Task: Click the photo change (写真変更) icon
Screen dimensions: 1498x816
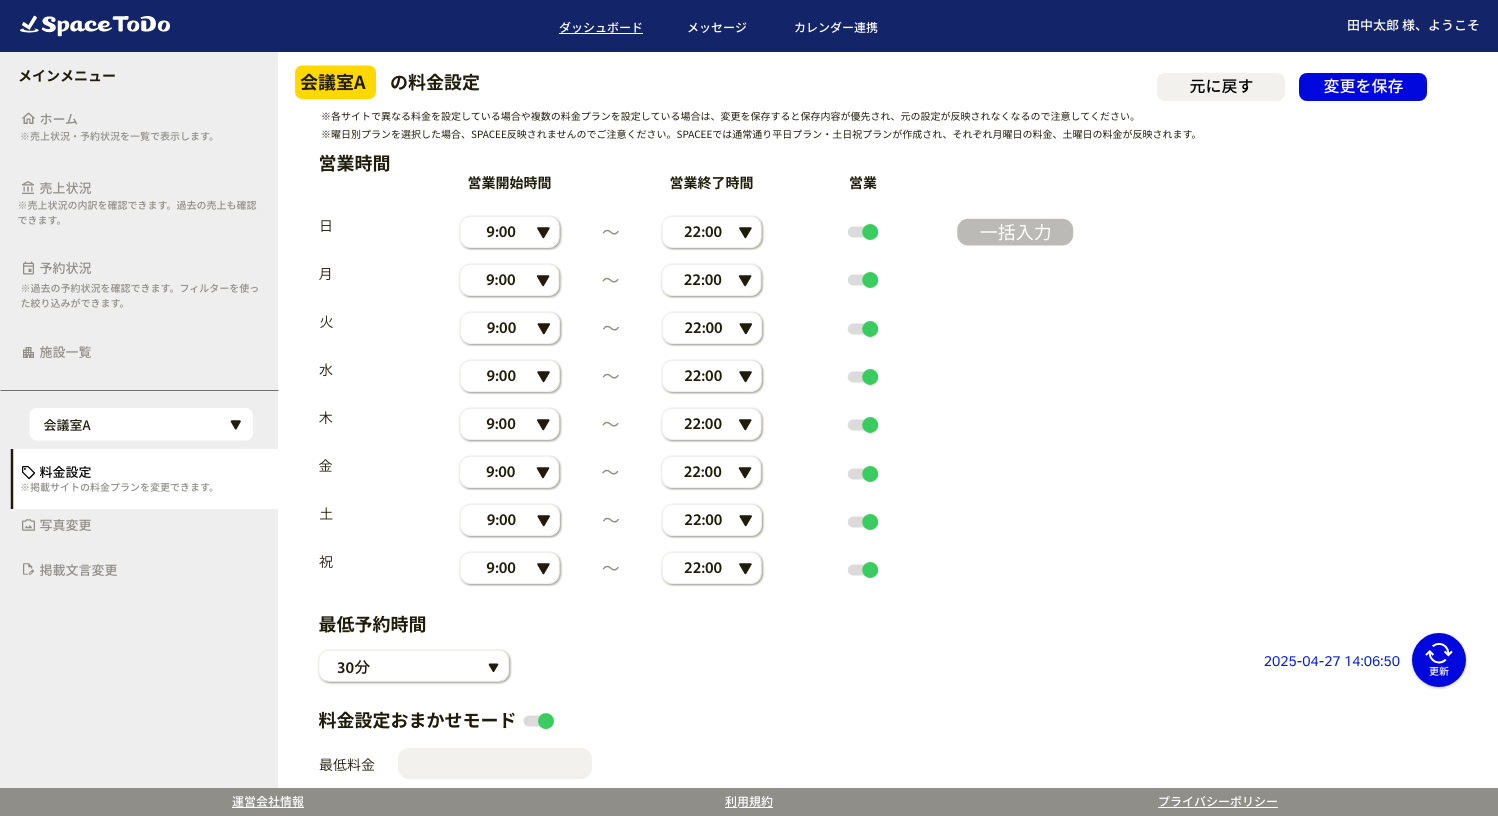Action: pos(28,525)
